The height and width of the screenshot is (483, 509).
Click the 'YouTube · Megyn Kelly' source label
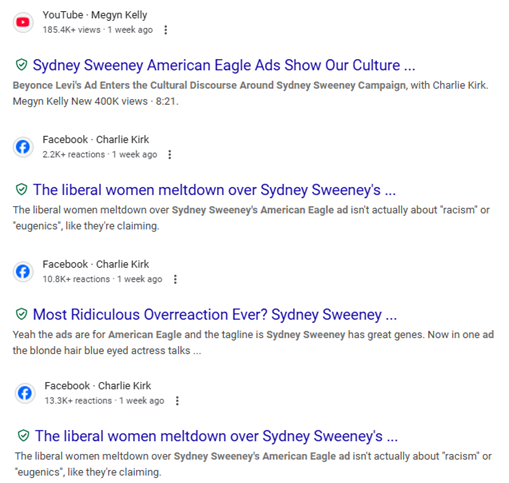point(95,15)
